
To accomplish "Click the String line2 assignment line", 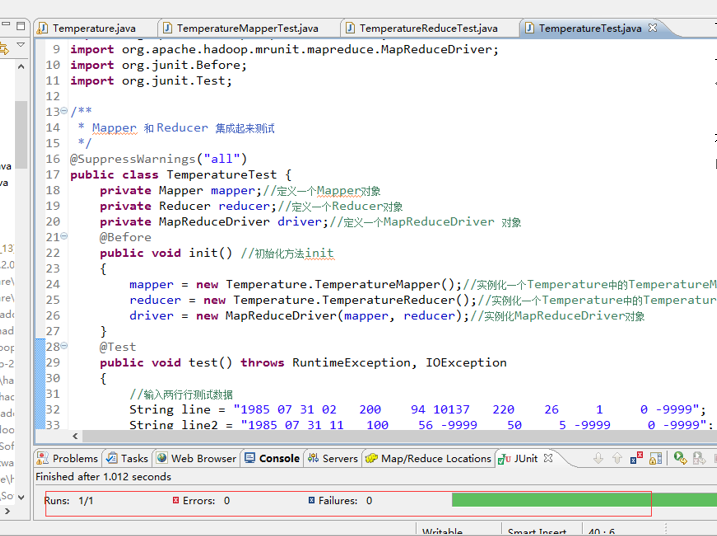I will click(x=421, y=425).
